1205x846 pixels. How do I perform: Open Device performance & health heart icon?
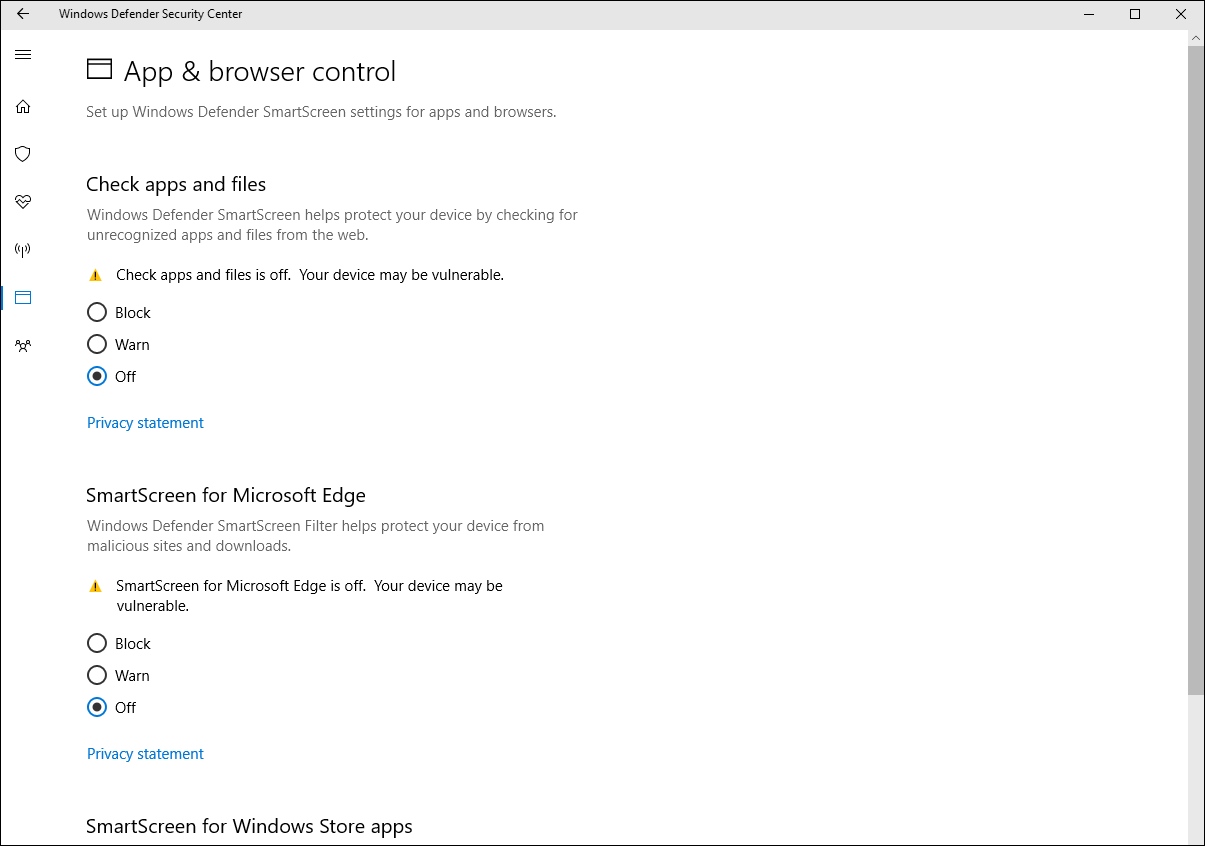[23, 202]
